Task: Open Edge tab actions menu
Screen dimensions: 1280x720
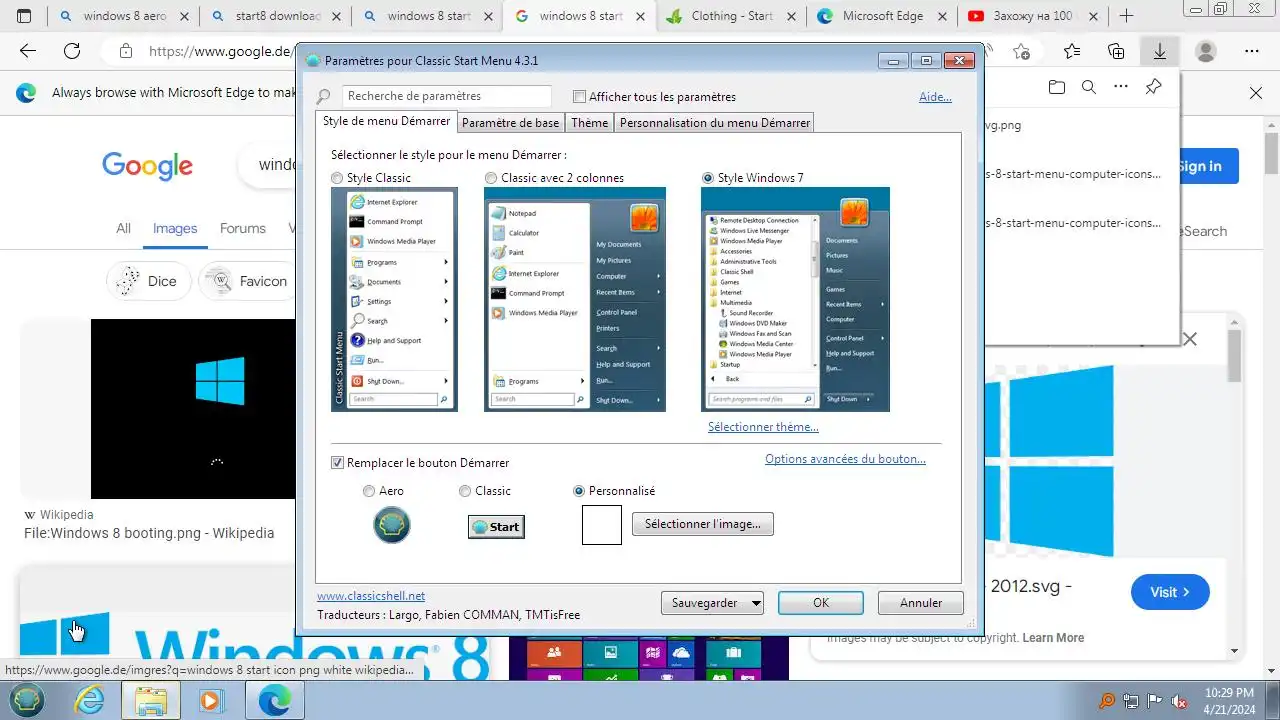Action: (x=24, y=15)
